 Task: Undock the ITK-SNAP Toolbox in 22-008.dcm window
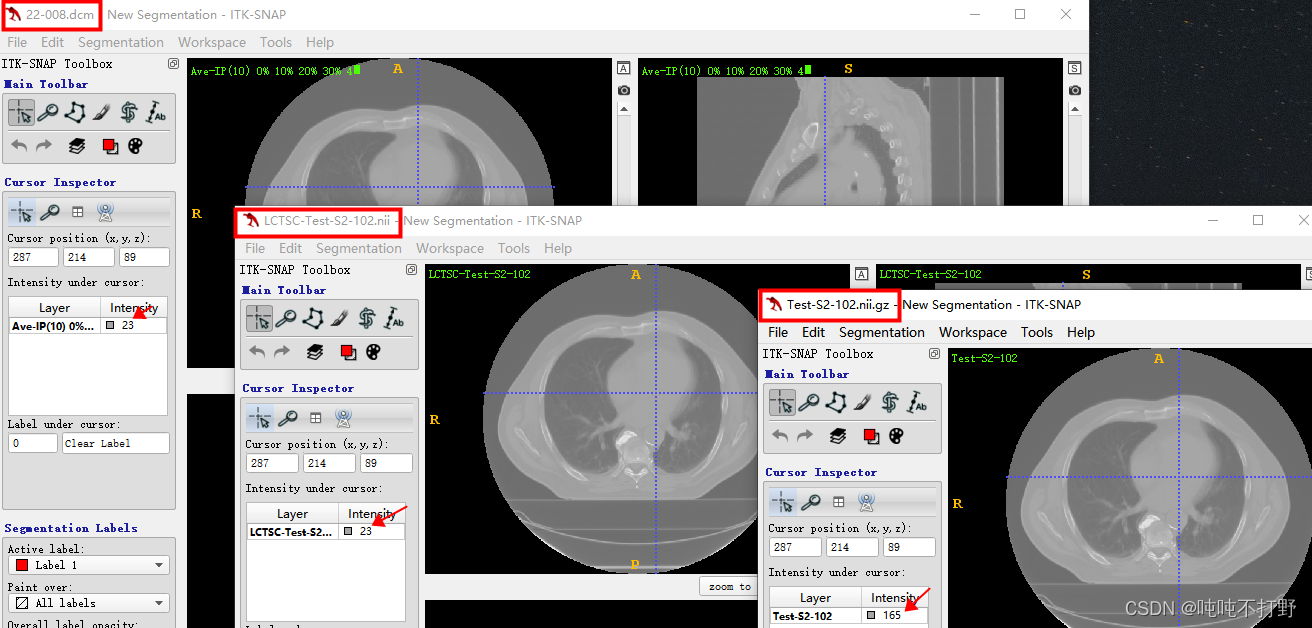[173, 63]
